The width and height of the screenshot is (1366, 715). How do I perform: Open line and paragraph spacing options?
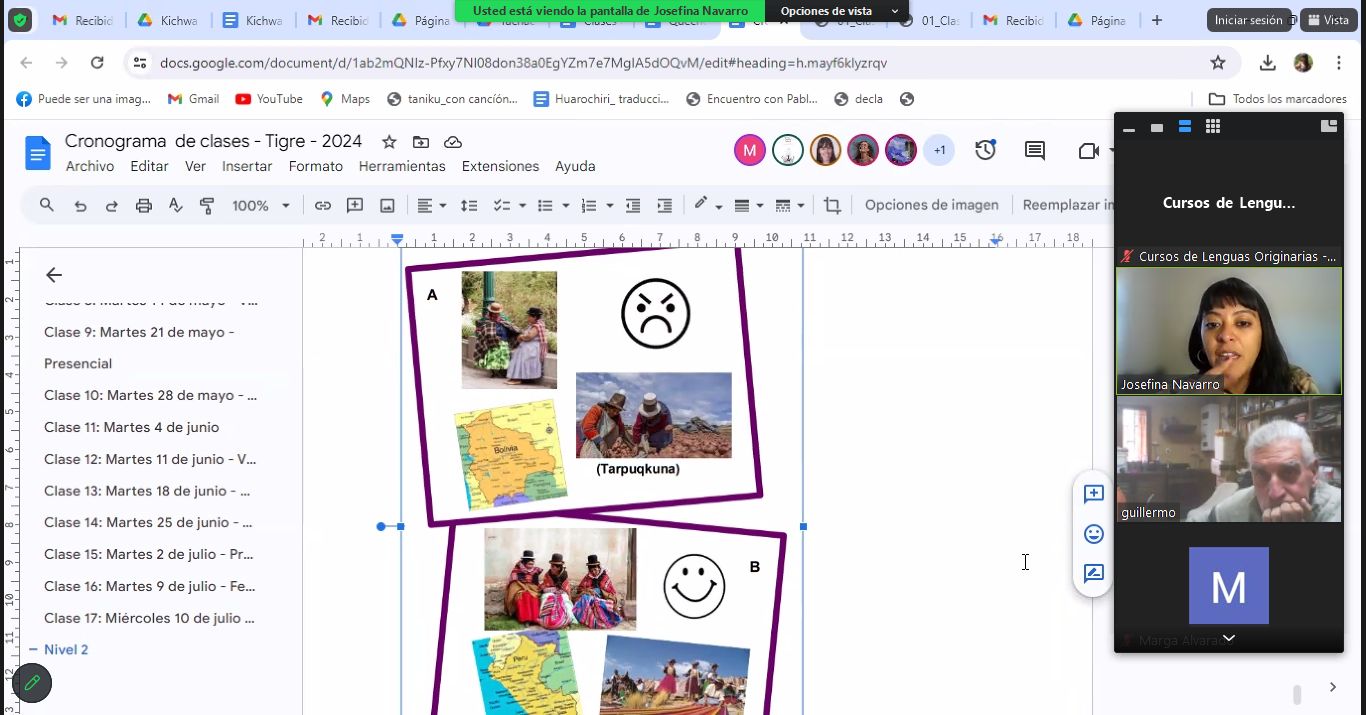click(469, 205)
